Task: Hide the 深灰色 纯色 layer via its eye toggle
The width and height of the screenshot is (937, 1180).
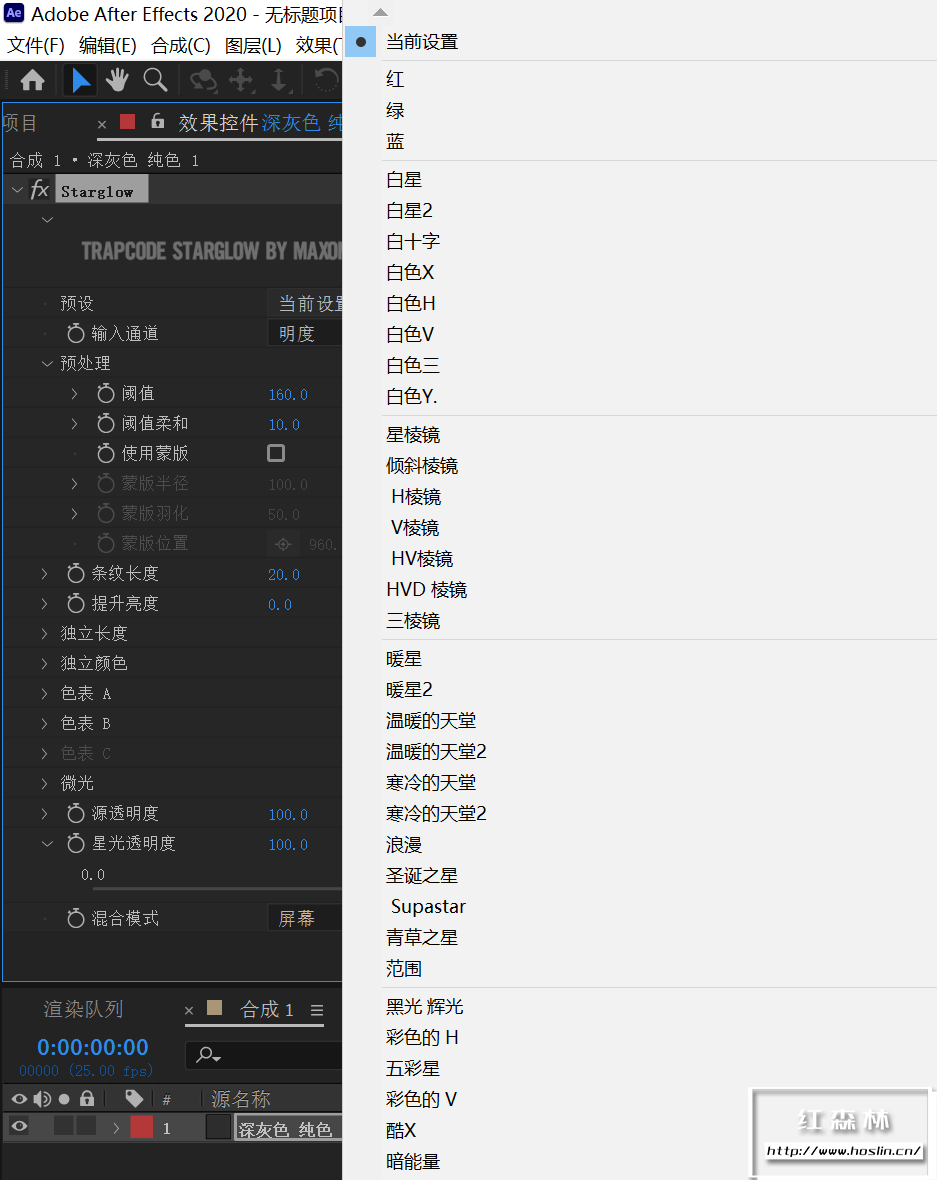Action: 17,1126
